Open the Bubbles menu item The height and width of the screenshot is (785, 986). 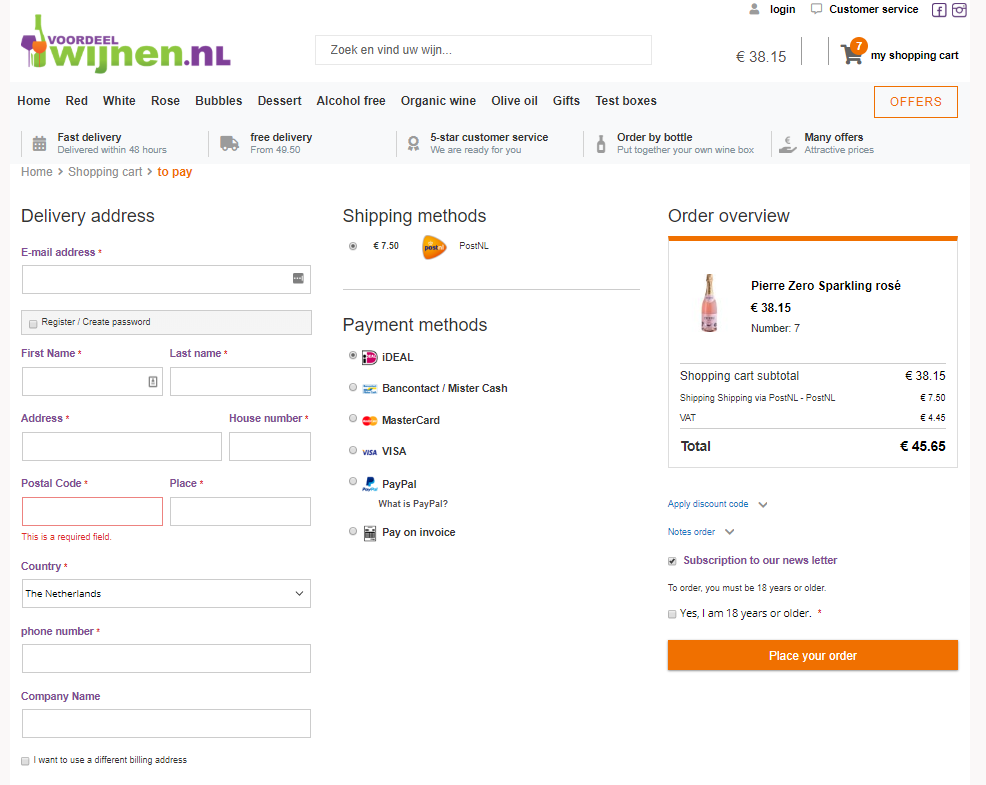[218, 101]
